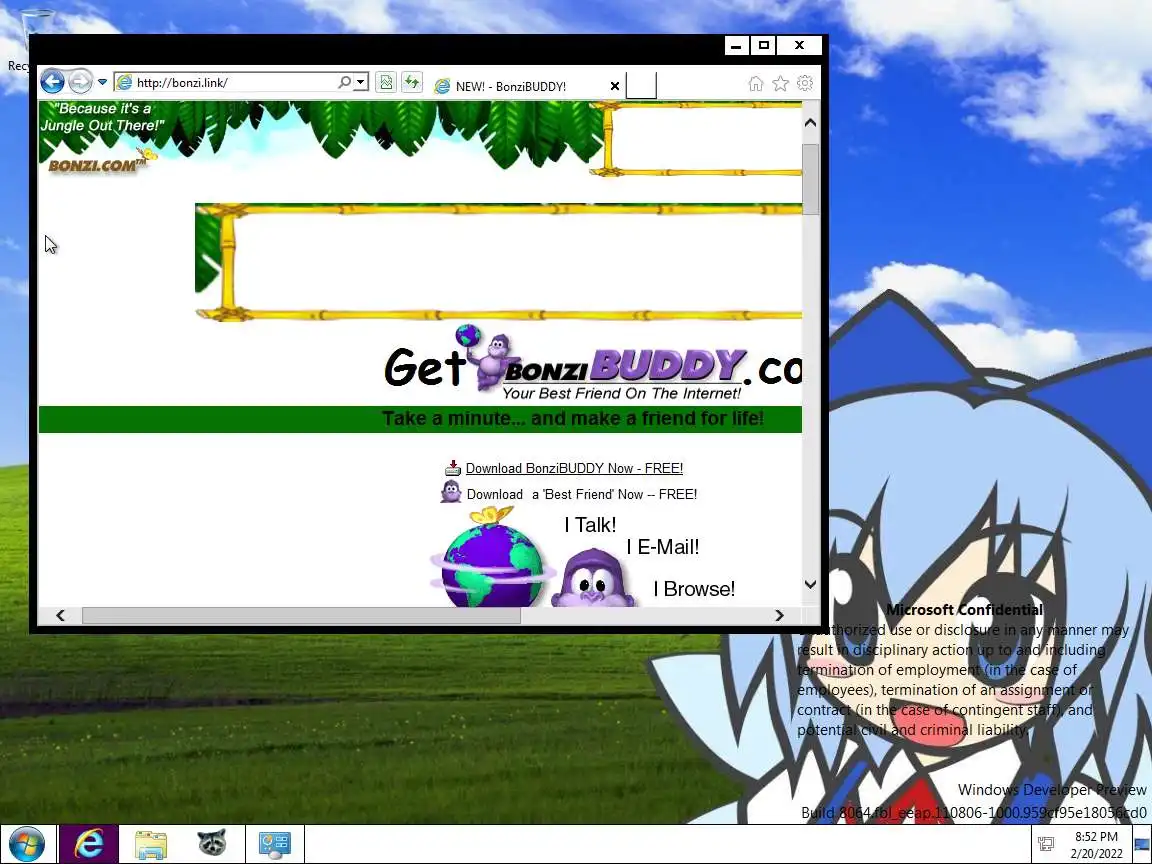Image resolution: width=1152 pixels, height=864 pixels.
Task: Close the Internet Explorer window
Action: pos(799,46)
